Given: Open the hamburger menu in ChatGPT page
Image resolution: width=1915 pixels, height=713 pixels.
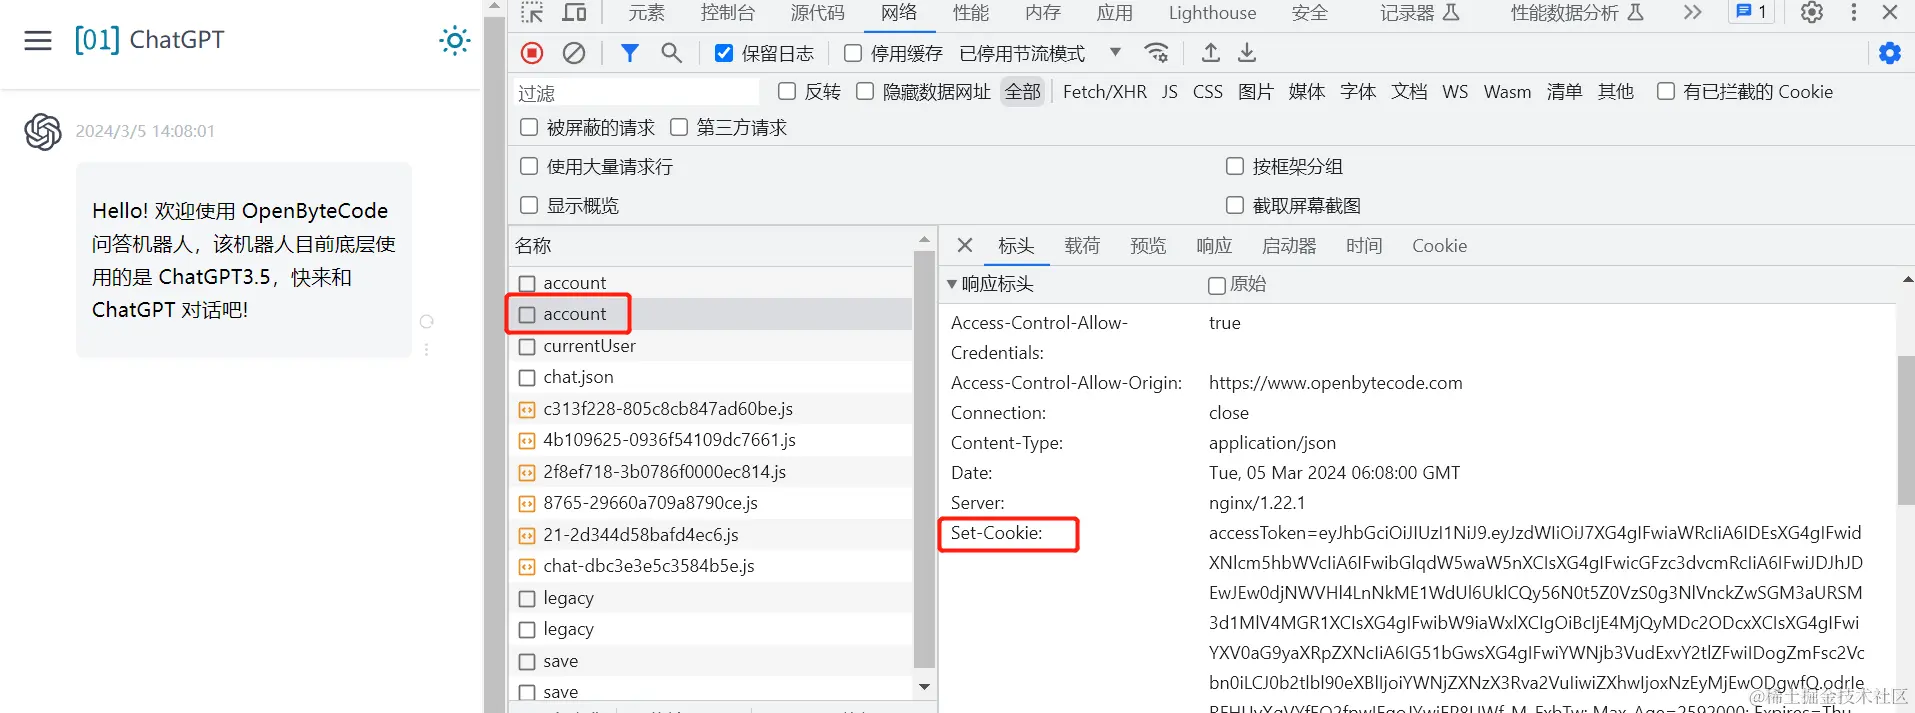Looking at the screenshot, I should click(38, 41).
